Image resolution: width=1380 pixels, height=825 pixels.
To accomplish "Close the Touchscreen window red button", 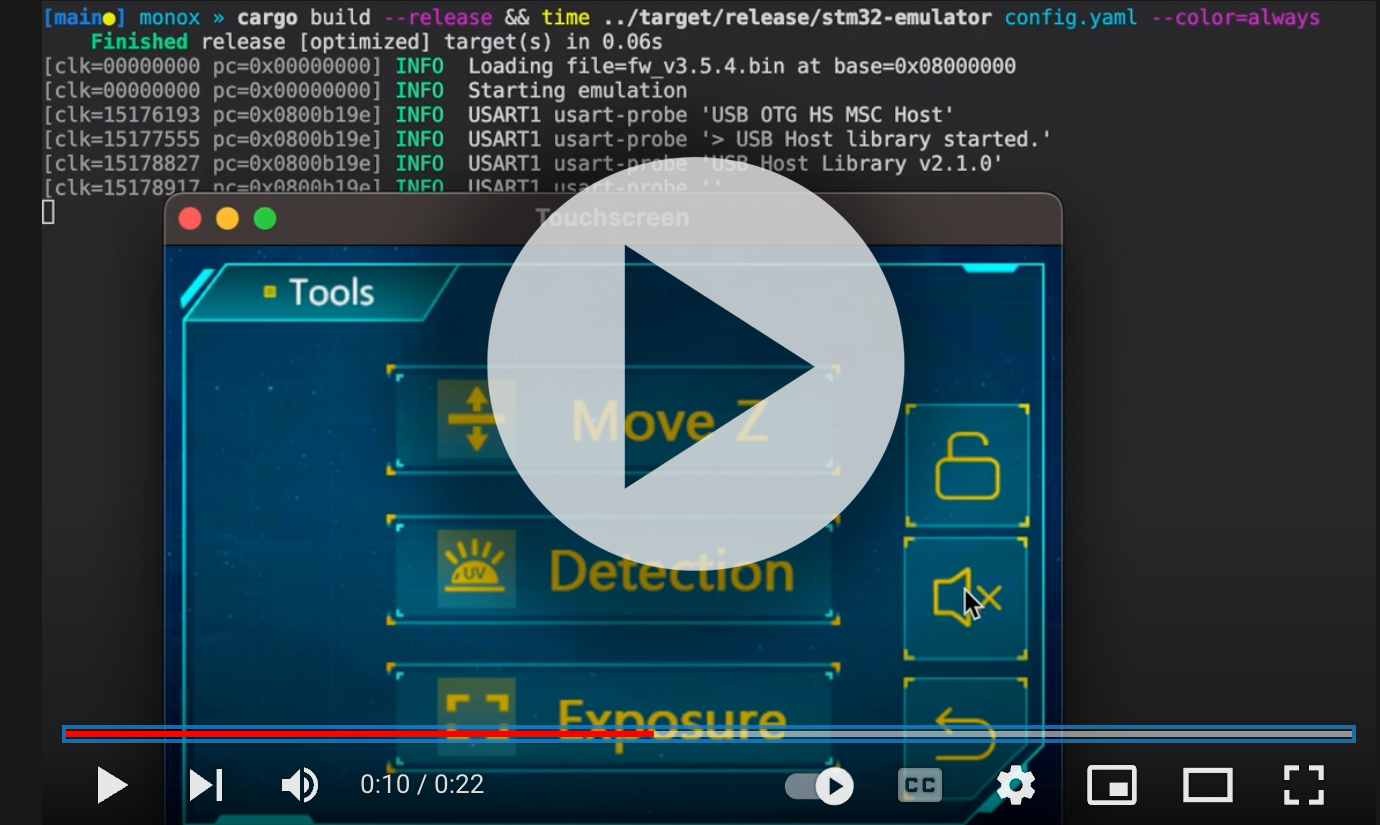I will (x=190, y=218).
